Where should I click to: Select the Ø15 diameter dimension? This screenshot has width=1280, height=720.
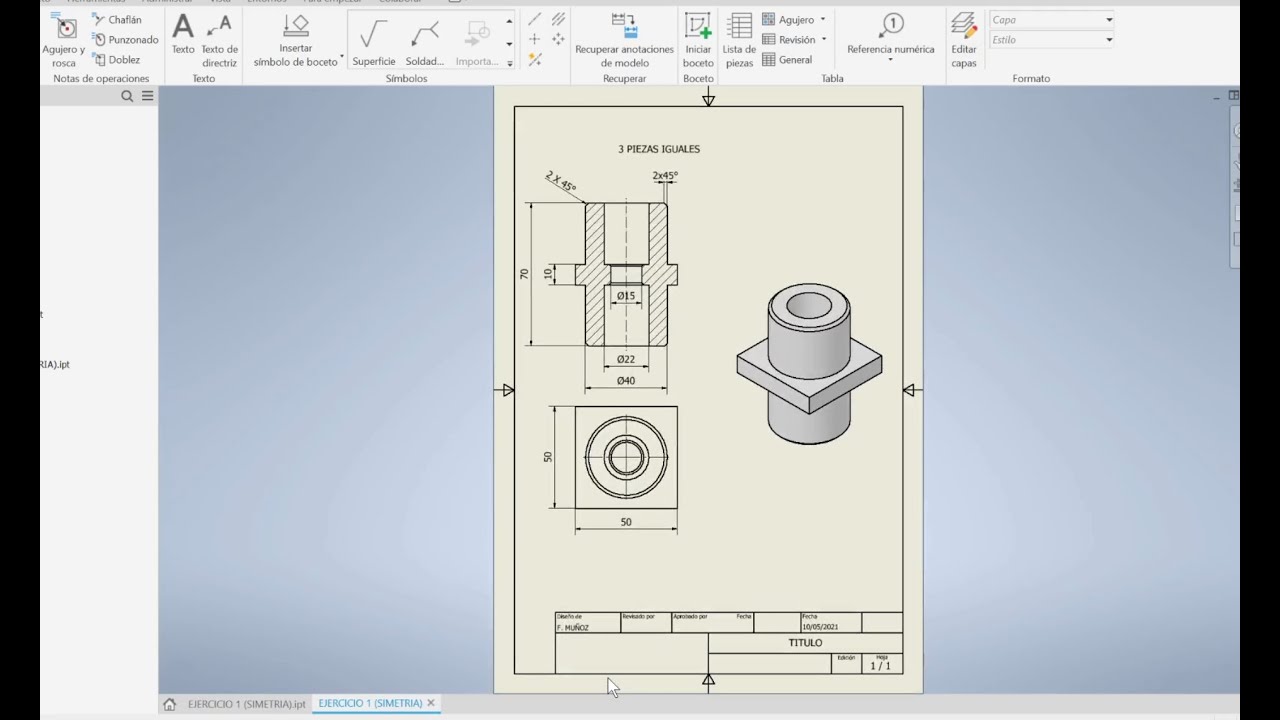(x=626, y=296)
